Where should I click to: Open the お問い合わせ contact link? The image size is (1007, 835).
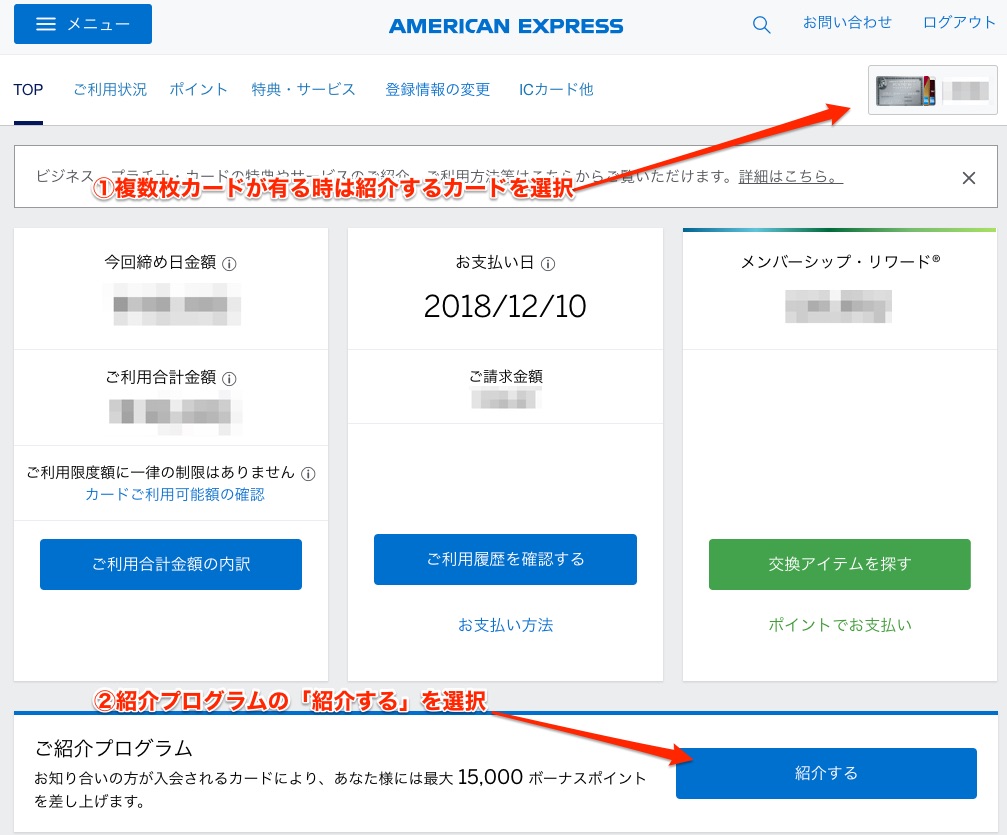847,23
